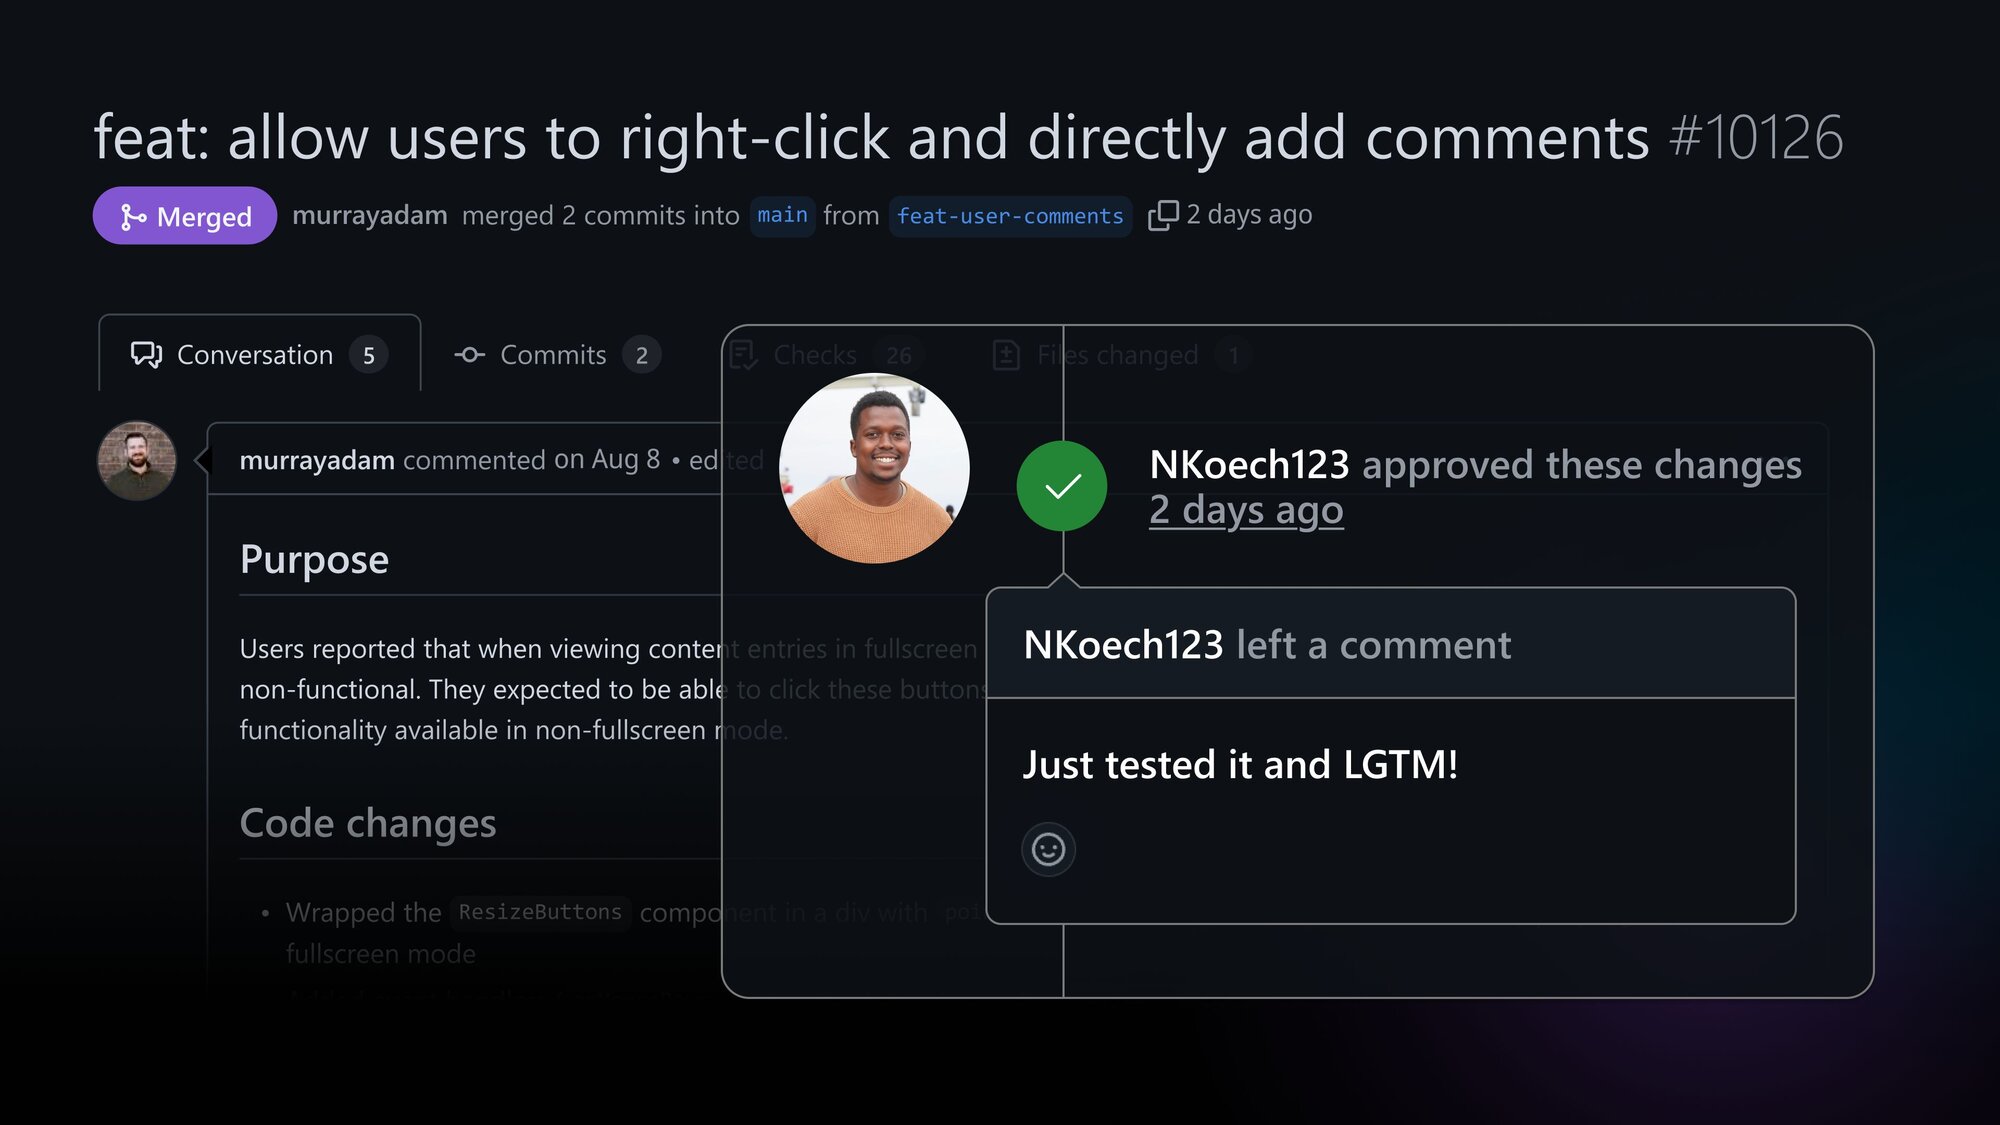Click the Conversation speech bubble icon
The width and height of the screenshot is (2000, 1125).
(146, 355)
